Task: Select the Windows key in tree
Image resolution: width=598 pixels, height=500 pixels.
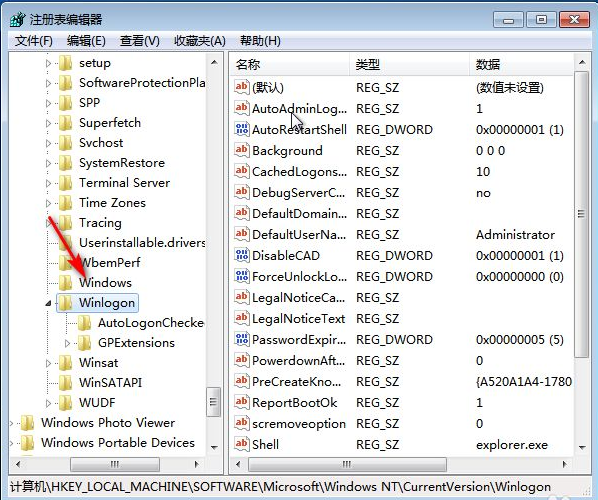Action: (x=105, y=283)
